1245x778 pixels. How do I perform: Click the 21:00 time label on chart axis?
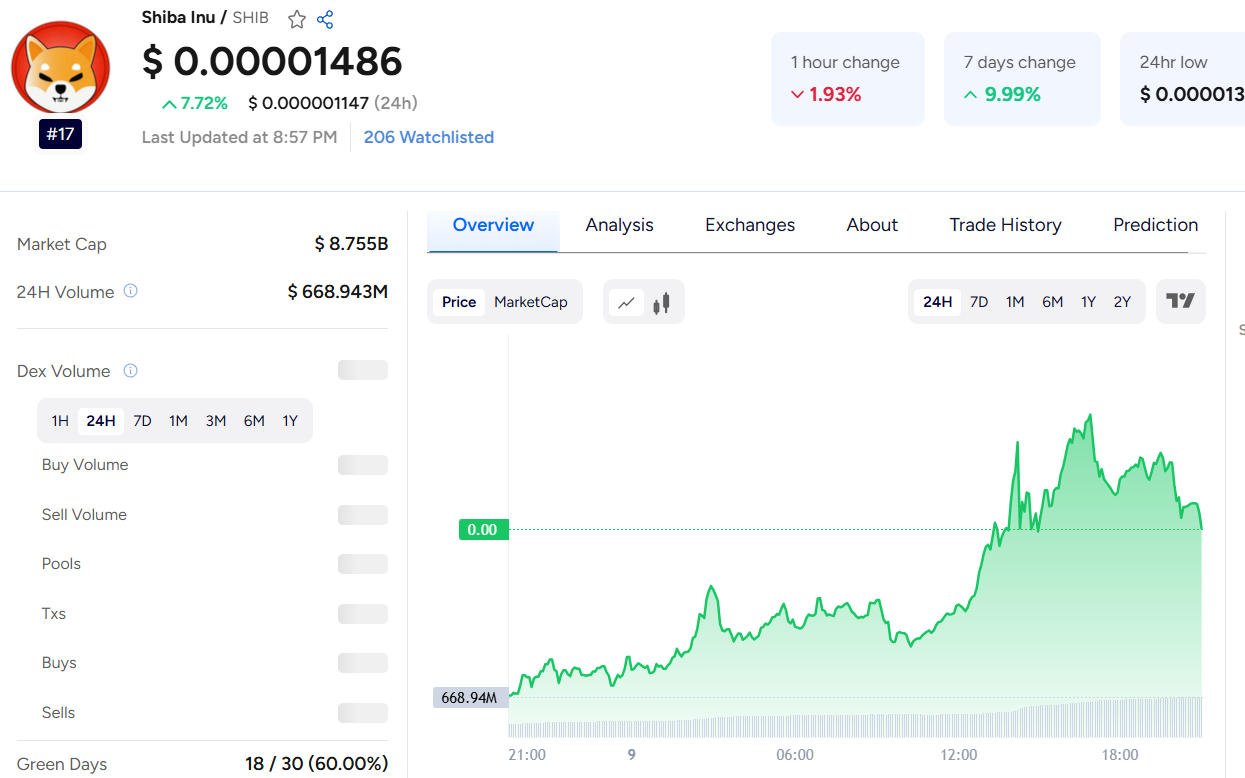[527, 755]
